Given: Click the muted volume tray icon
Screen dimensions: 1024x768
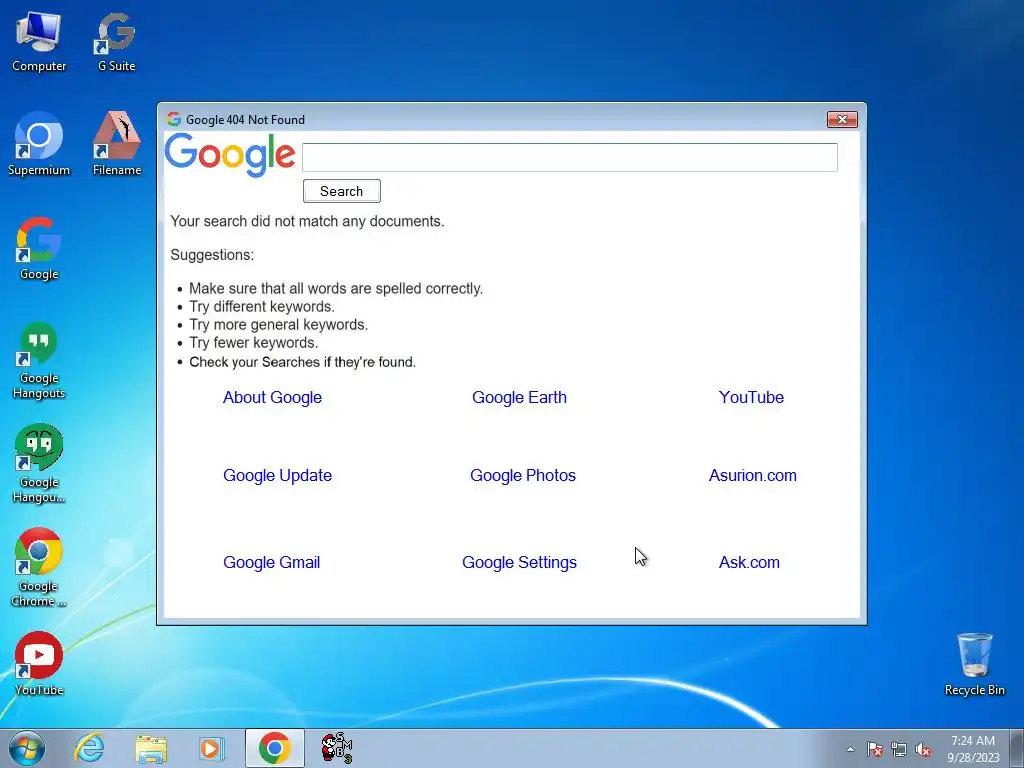Looking at the screenshot, I should point(923,749).
